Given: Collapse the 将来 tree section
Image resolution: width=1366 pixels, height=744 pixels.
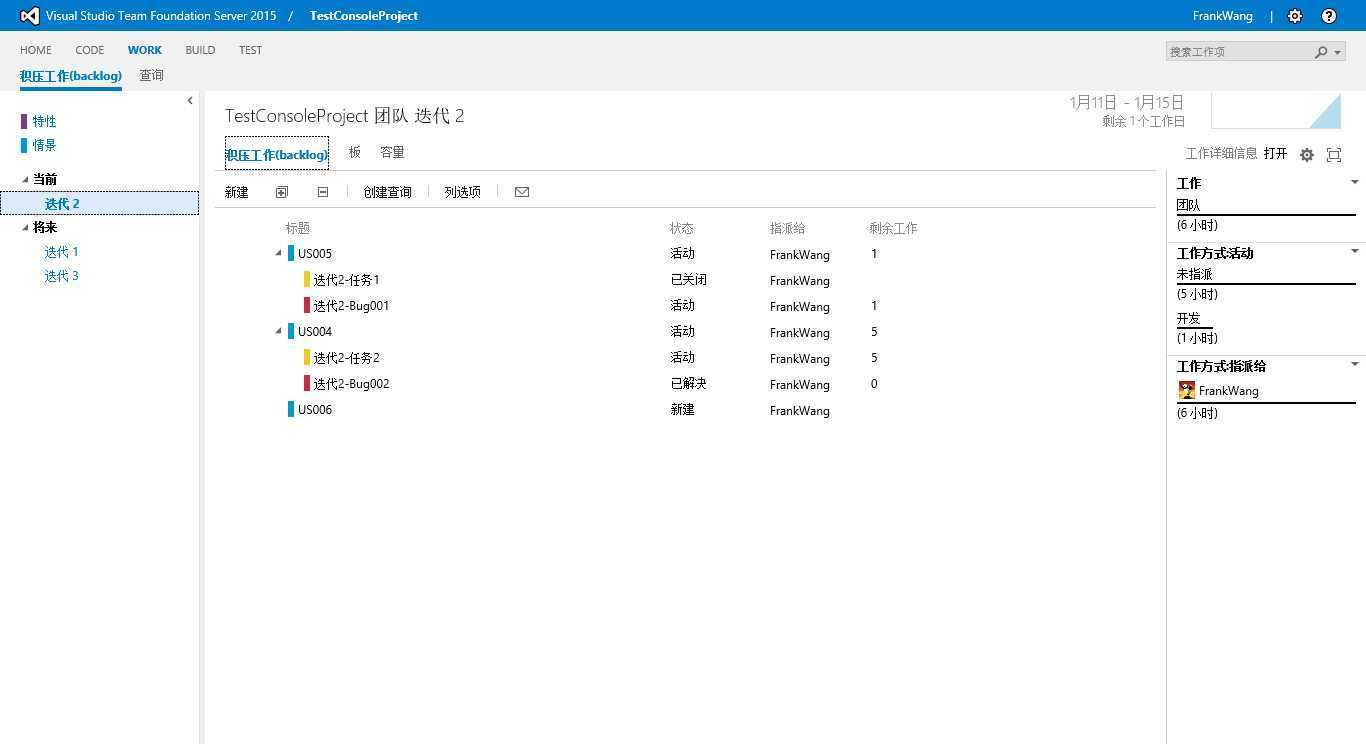Looking at the screenshot, I should click(26, 228).
